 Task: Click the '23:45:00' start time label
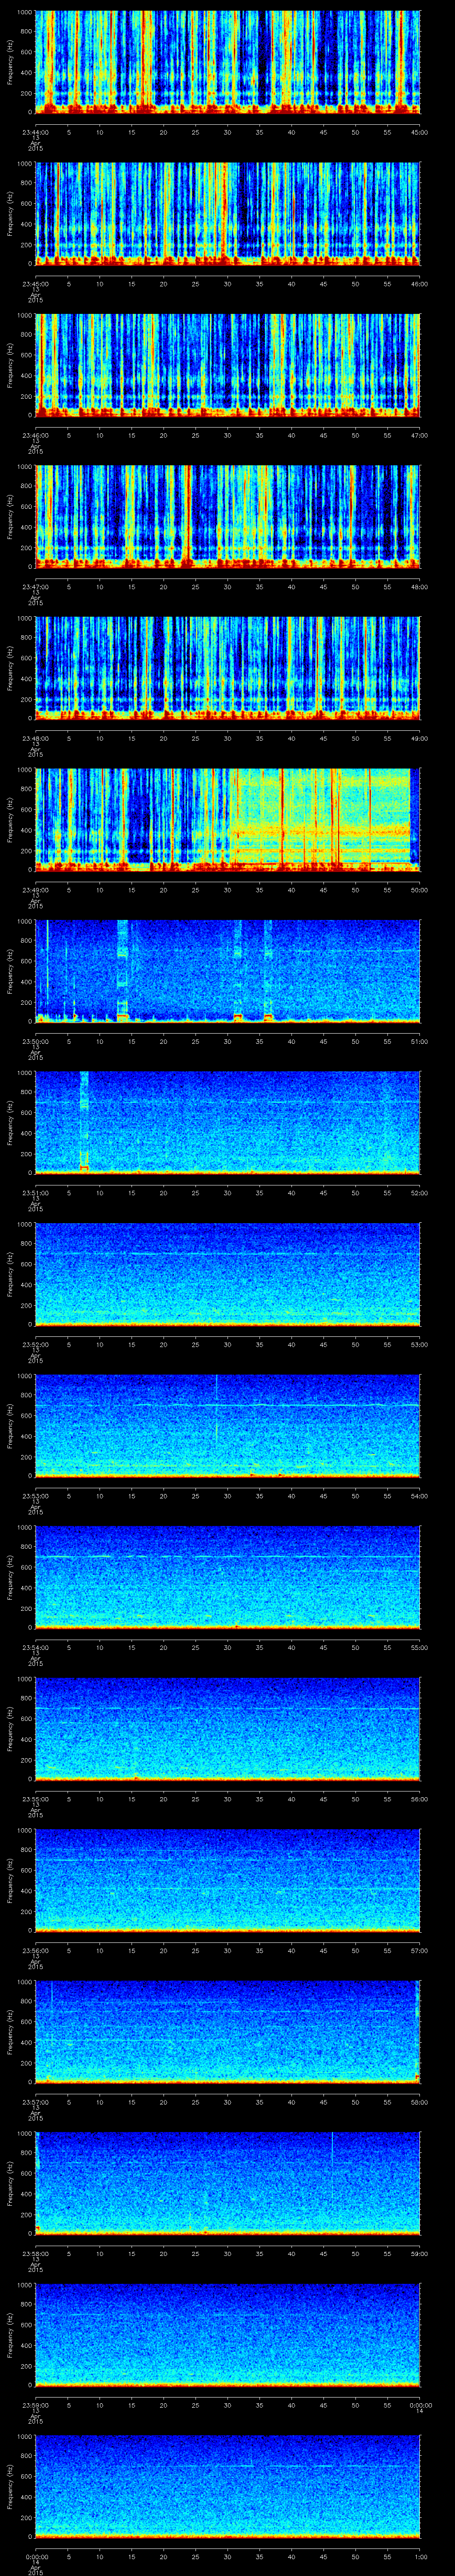pos(36,284)
